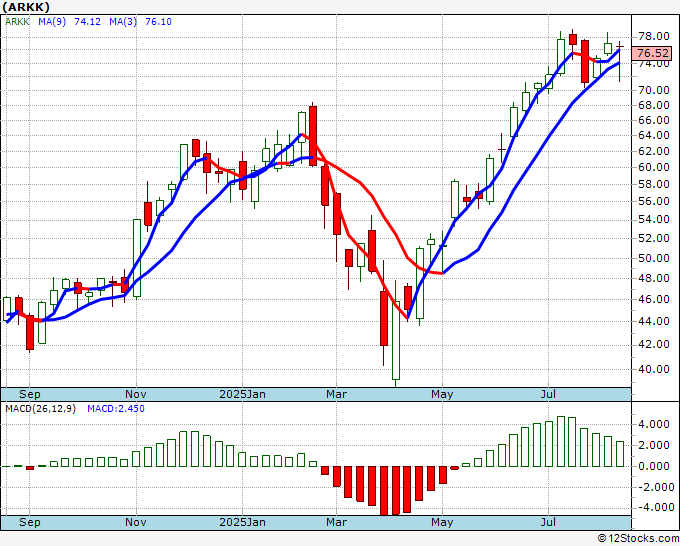Select Jul on the price chart time axis
The height and width of the screenshot is (546, 680).
(549, 394)
